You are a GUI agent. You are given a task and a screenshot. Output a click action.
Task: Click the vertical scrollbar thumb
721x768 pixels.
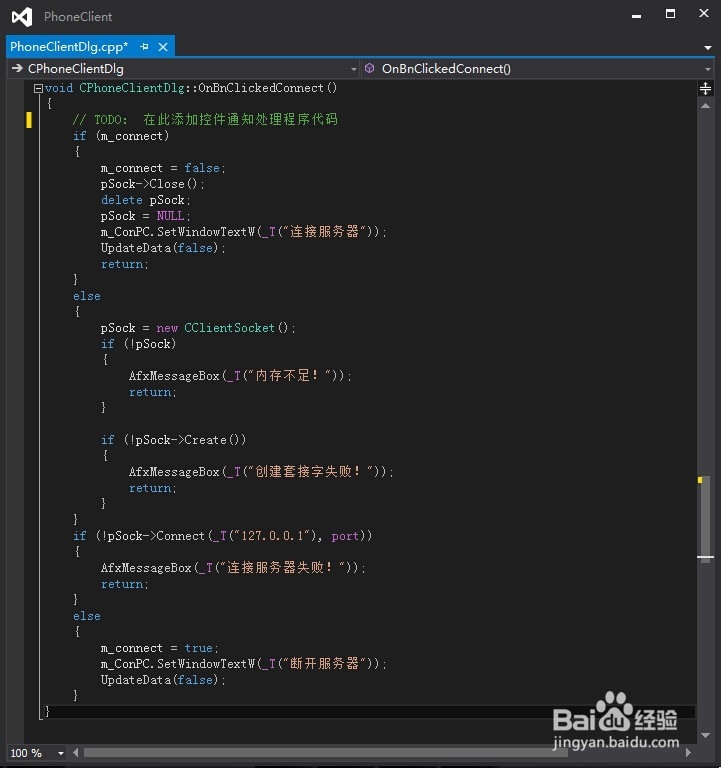pyautogui.click(x=706, y=518)
